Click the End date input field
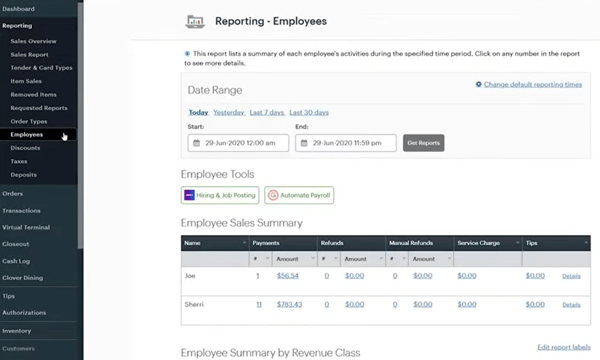600x360 pixels. coord(346,143)
